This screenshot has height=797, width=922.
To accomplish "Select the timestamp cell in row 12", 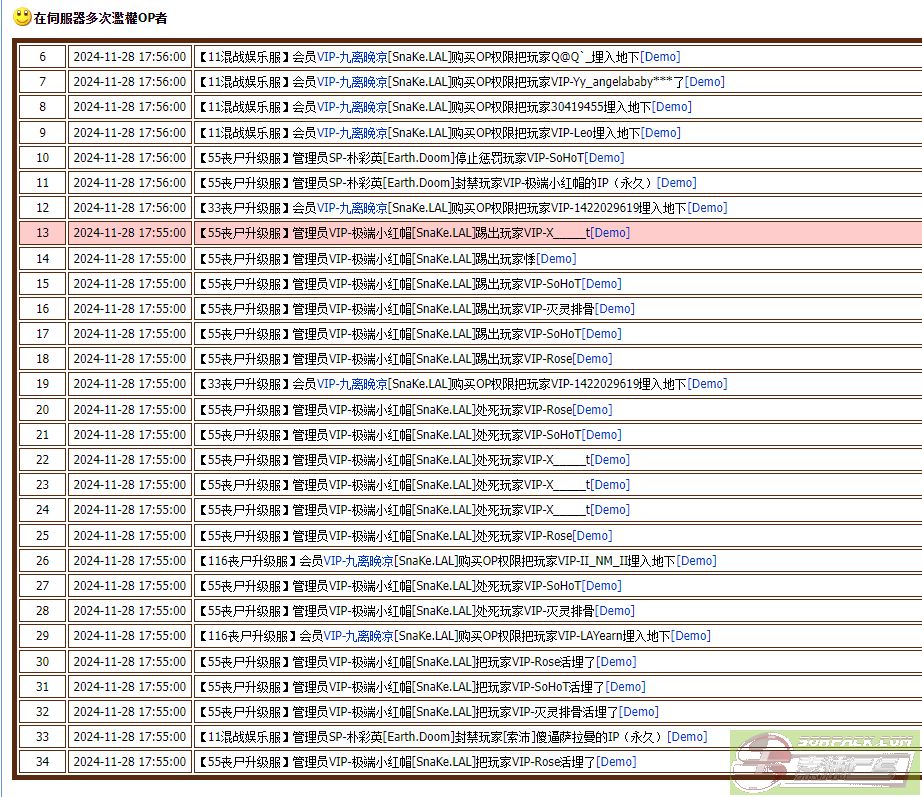I will coord(130,208).
